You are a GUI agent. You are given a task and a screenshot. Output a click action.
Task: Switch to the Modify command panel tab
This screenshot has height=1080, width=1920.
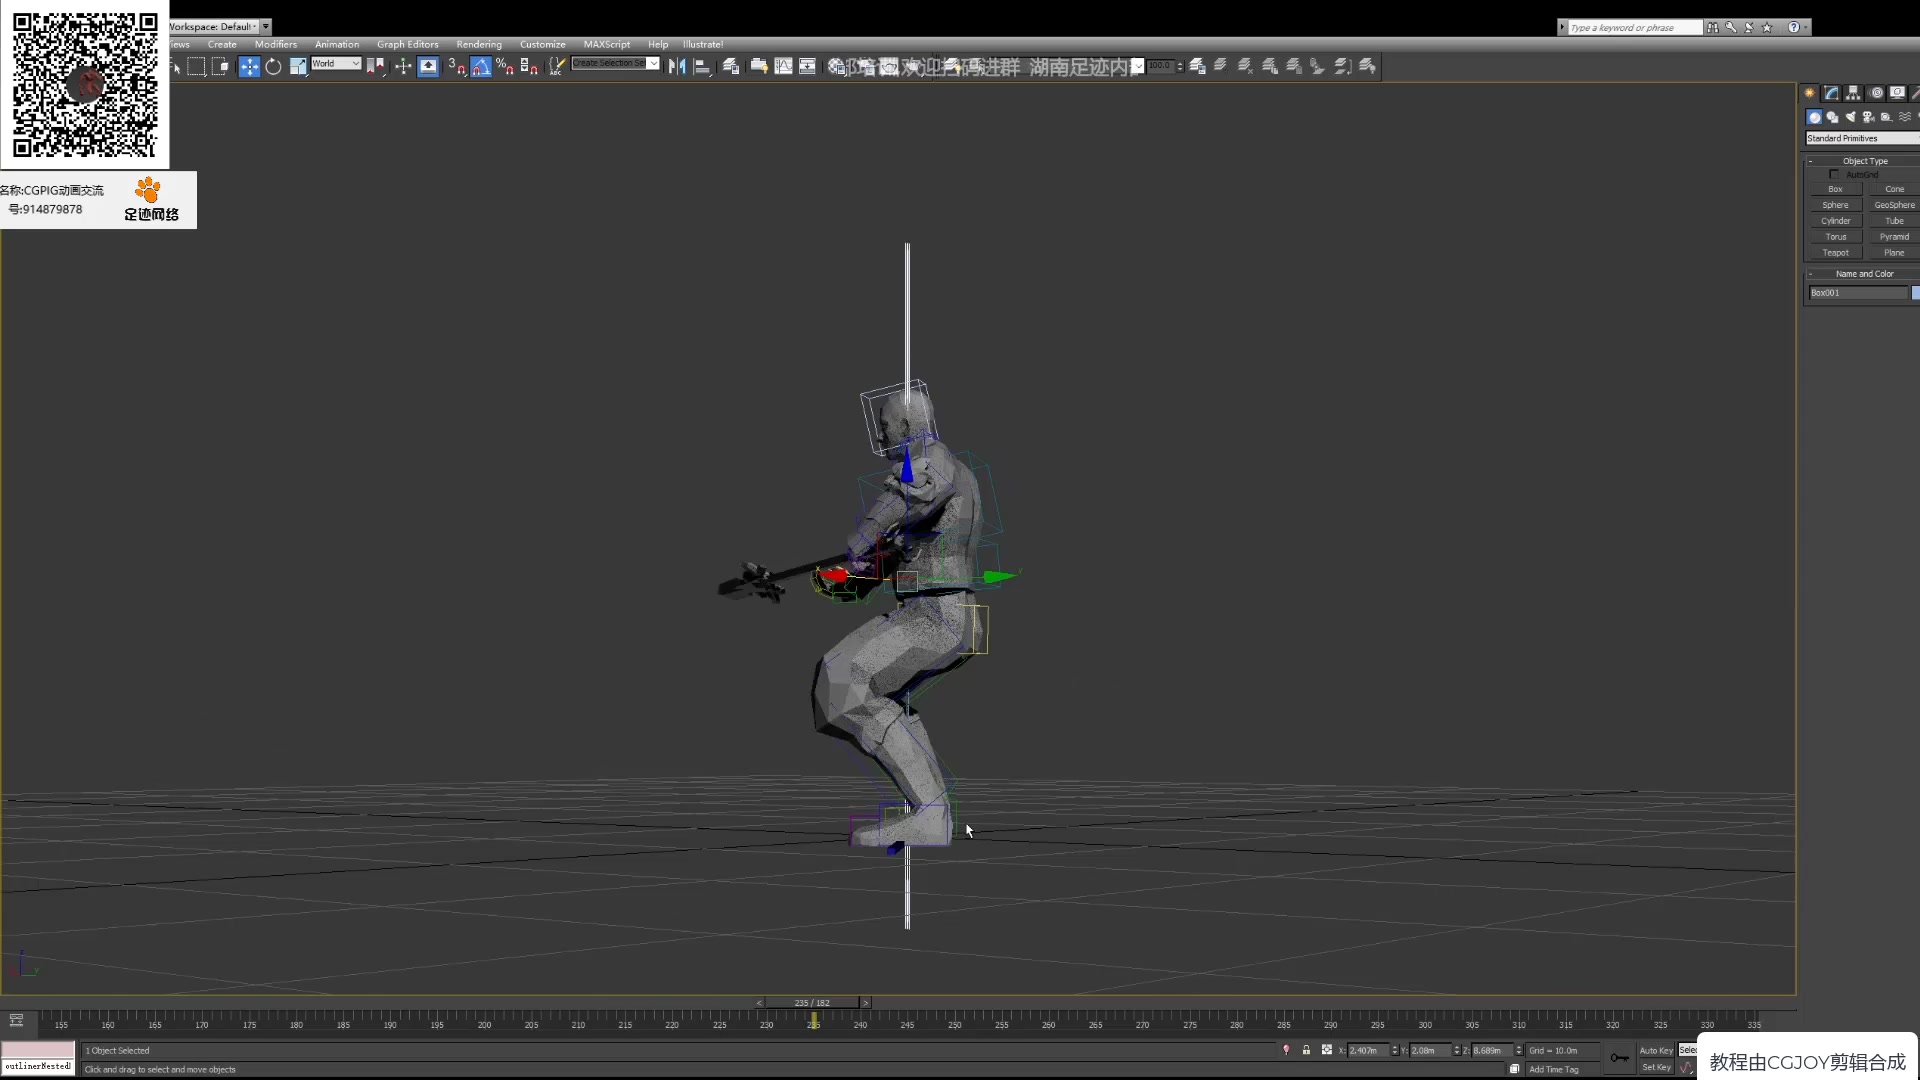(x=1831, y=93)
